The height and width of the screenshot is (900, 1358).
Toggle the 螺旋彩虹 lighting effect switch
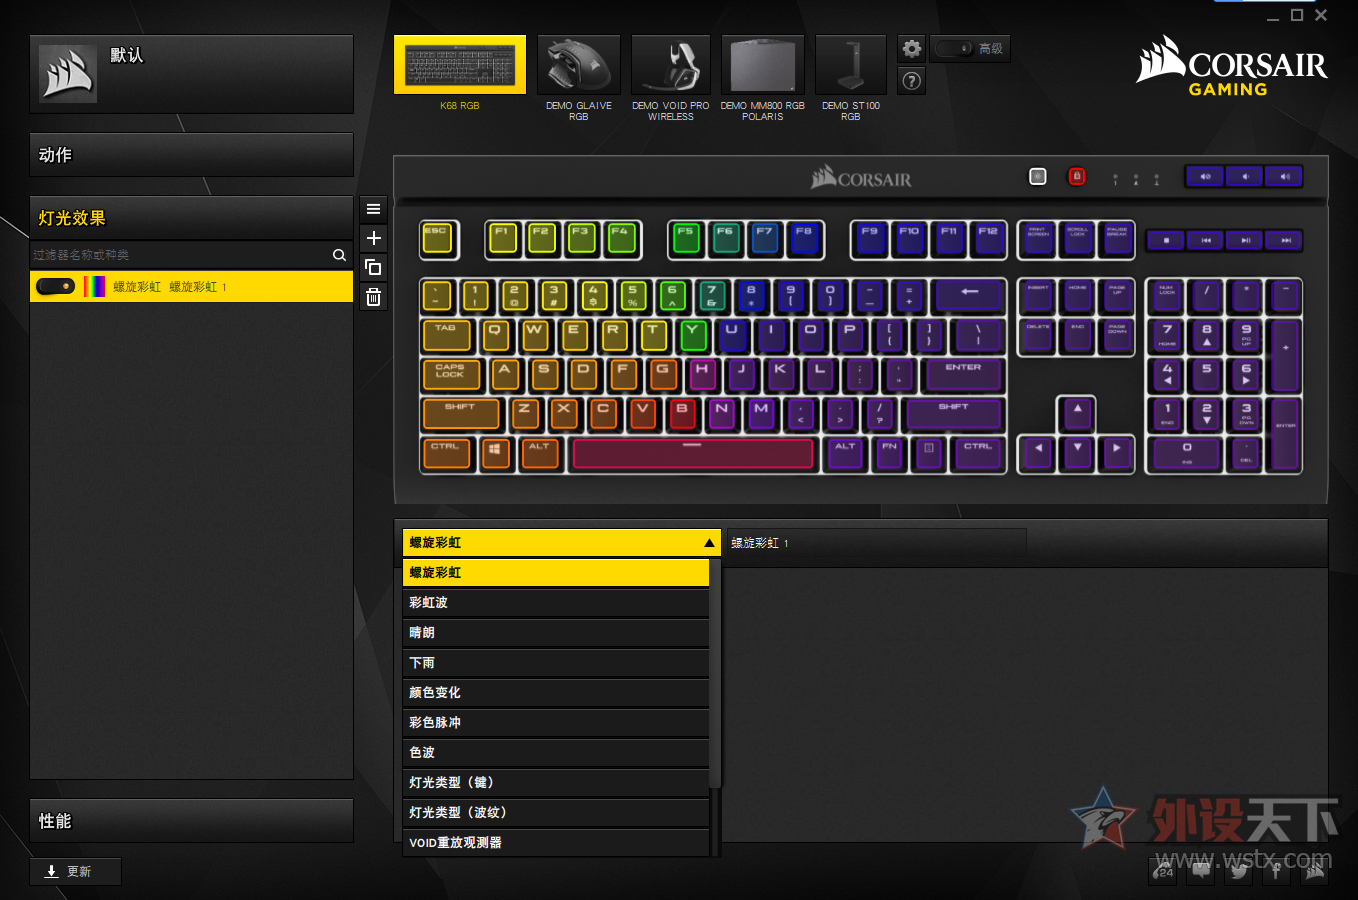tap(55, 287)
